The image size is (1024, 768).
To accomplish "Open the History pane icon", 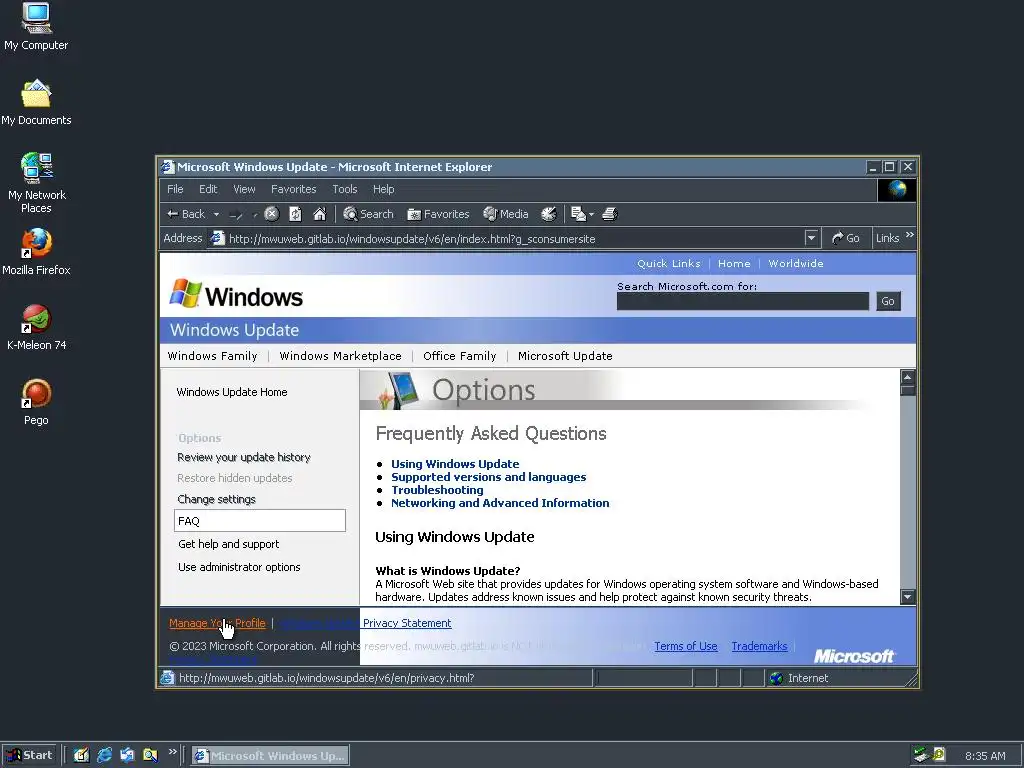I will pos(549,214).
